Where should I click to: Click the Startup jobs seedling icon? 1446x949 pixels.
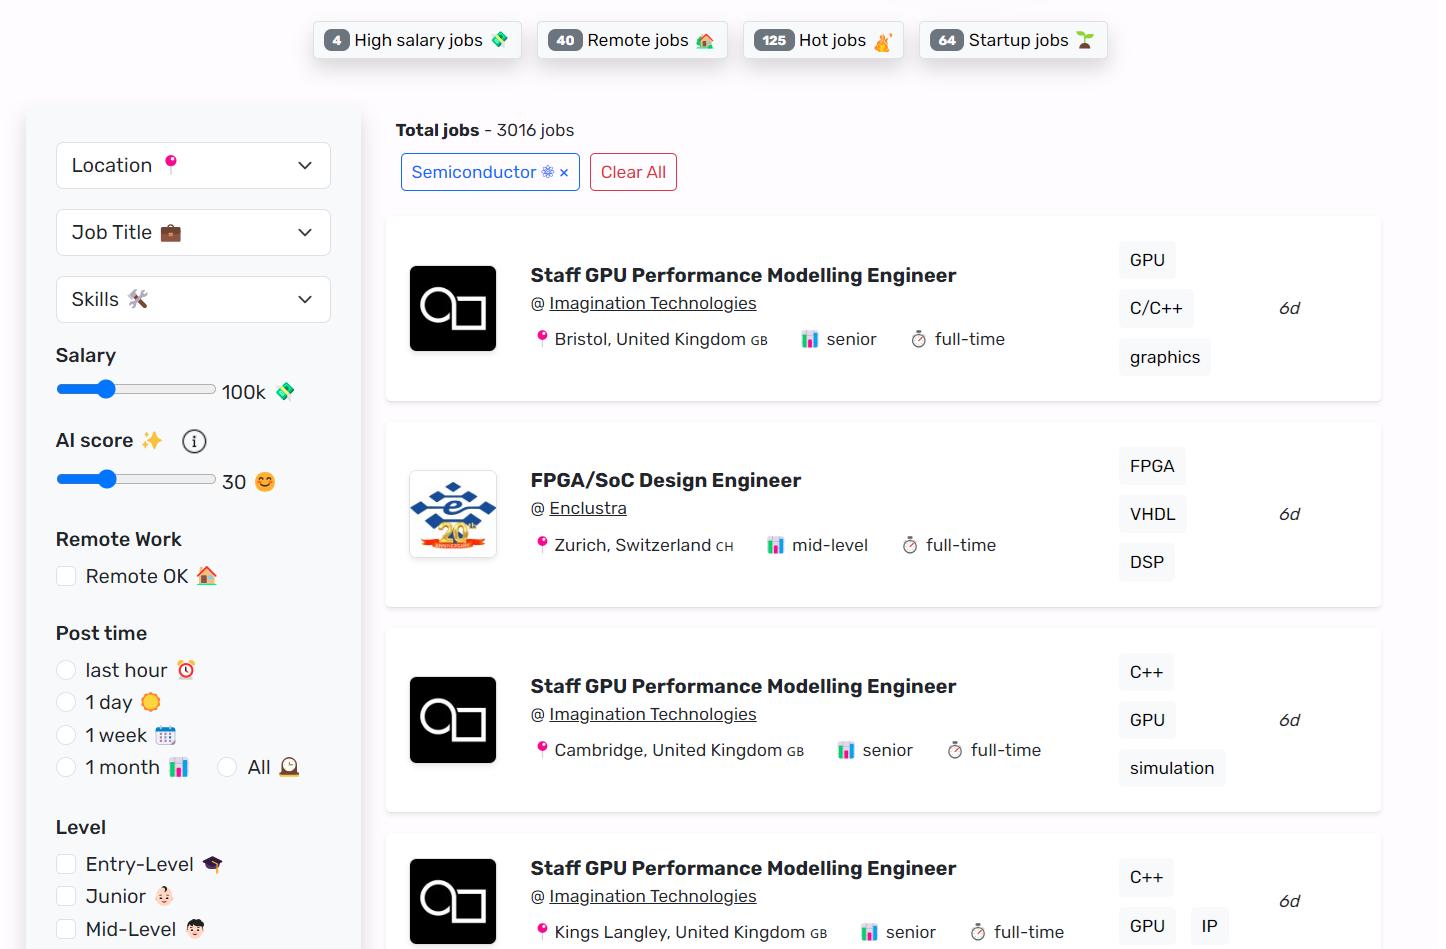click(x=1085, y=40)
